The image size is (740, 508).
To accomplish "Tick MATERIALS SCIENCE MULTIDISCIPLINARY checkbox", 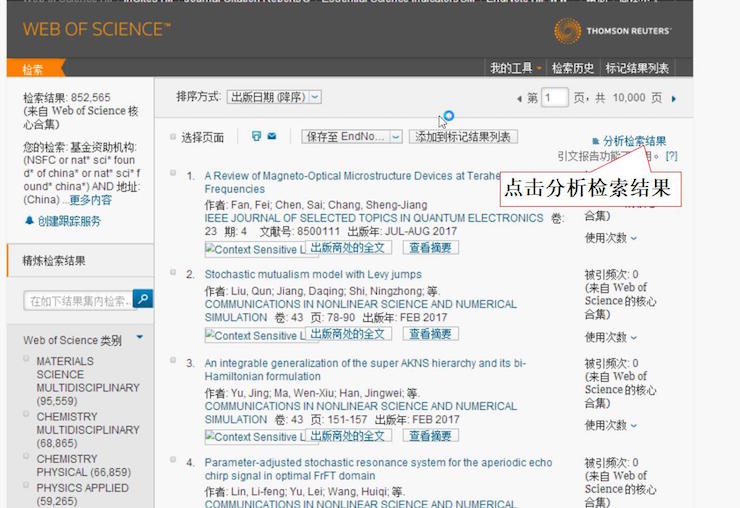I will (x=27, y=359).
